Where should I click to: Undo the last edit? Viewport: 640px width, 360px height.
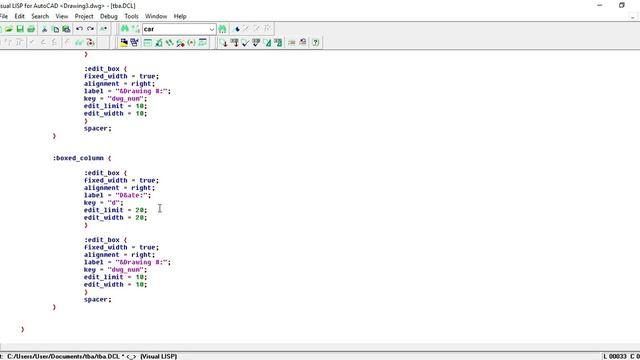(x=79, y=29)
